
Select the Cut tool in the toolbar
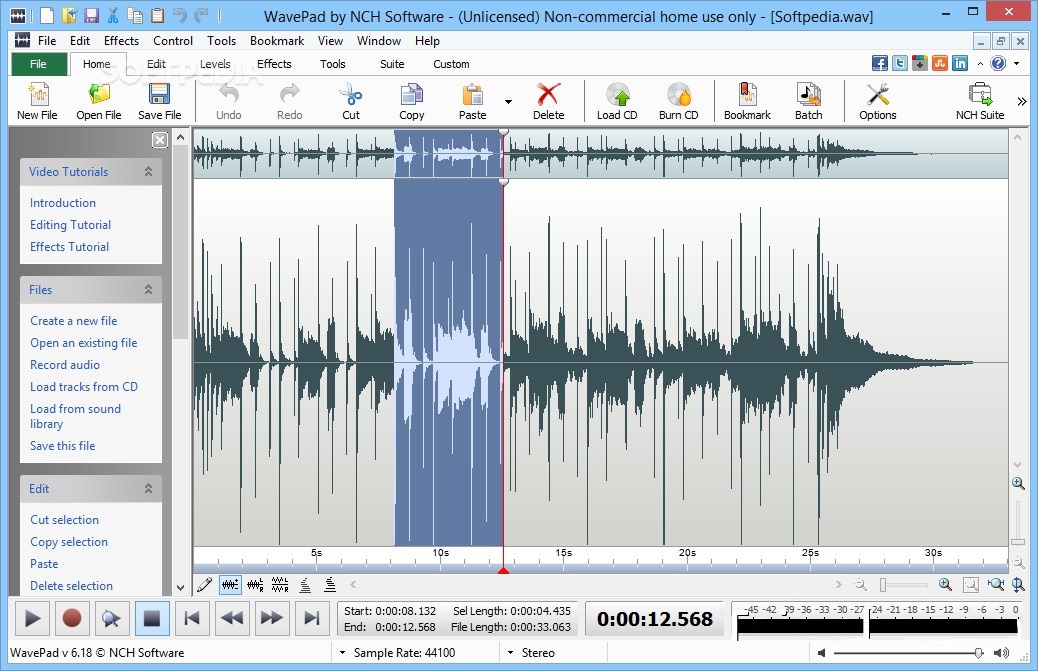point(351,100)
